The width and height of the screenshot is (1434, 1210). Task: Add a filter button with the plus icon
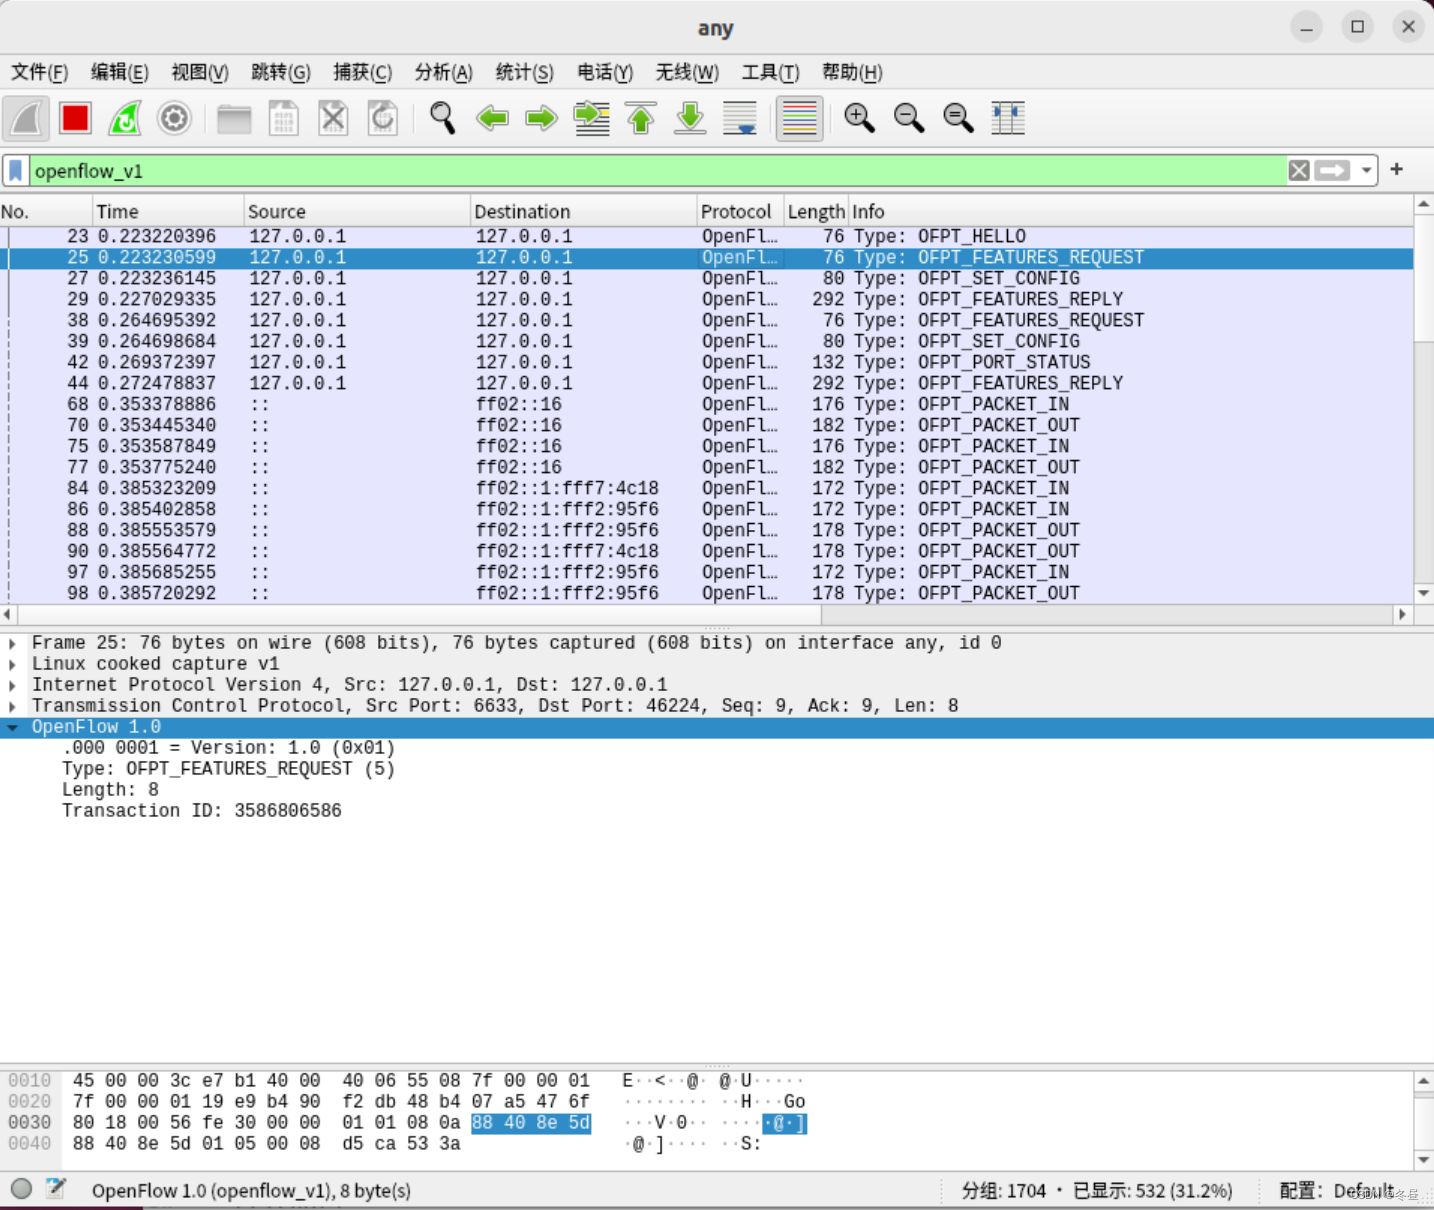(x=1397, y=170)
